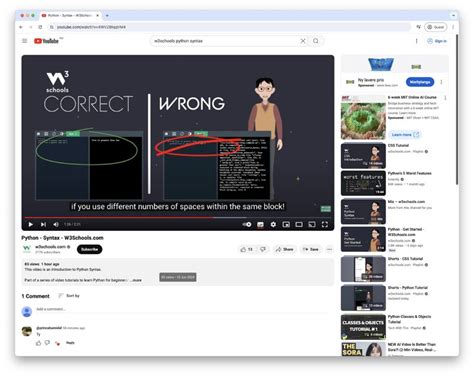Click the Add a comment field
Image resolution: width=474 pixels, height=376 pixels.
pos(183,309)
